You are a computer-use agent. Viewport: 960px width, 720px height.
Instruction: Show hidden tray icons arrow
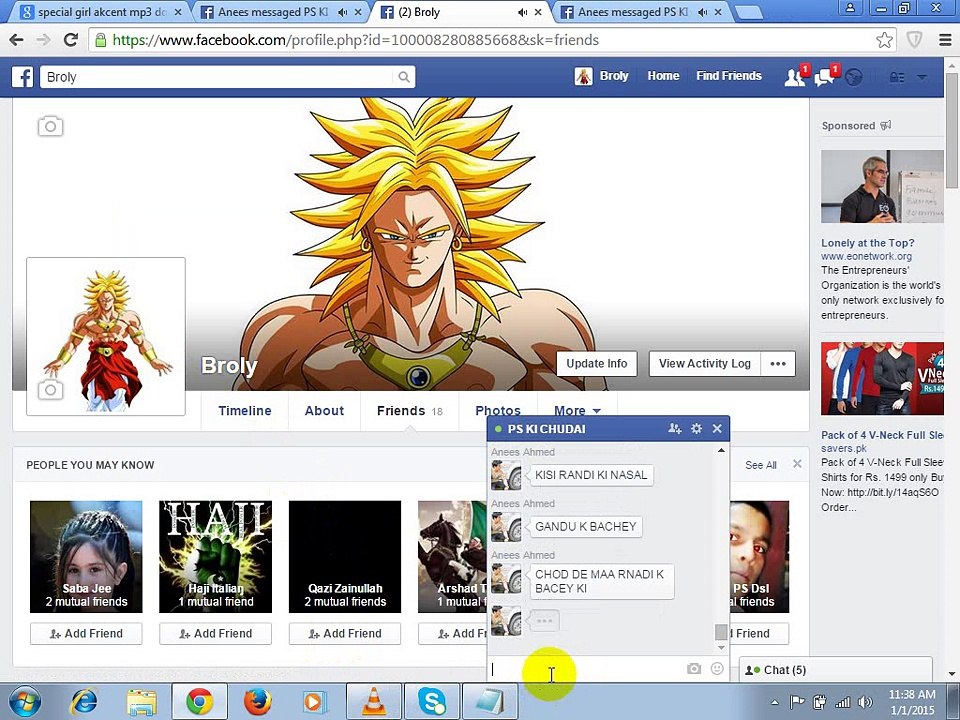coord(774,702)
